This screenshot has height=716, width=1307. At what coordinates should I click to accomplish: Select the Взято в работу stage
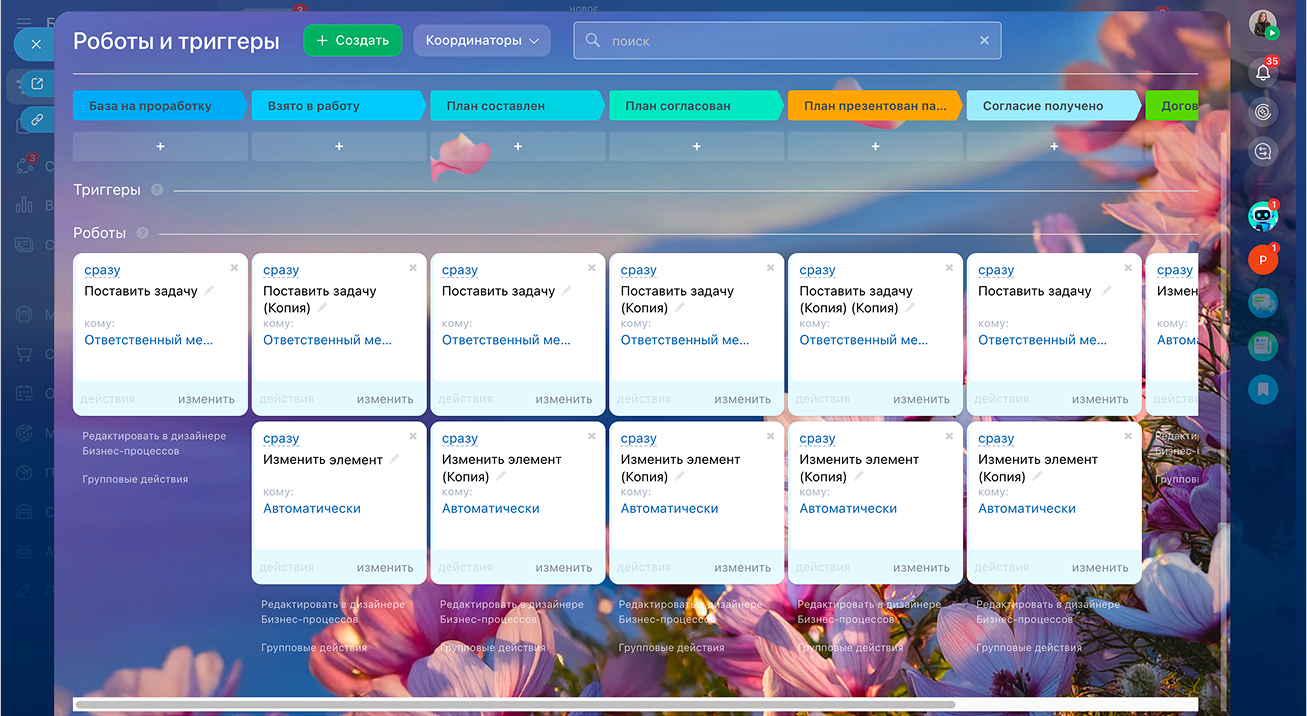339,106
